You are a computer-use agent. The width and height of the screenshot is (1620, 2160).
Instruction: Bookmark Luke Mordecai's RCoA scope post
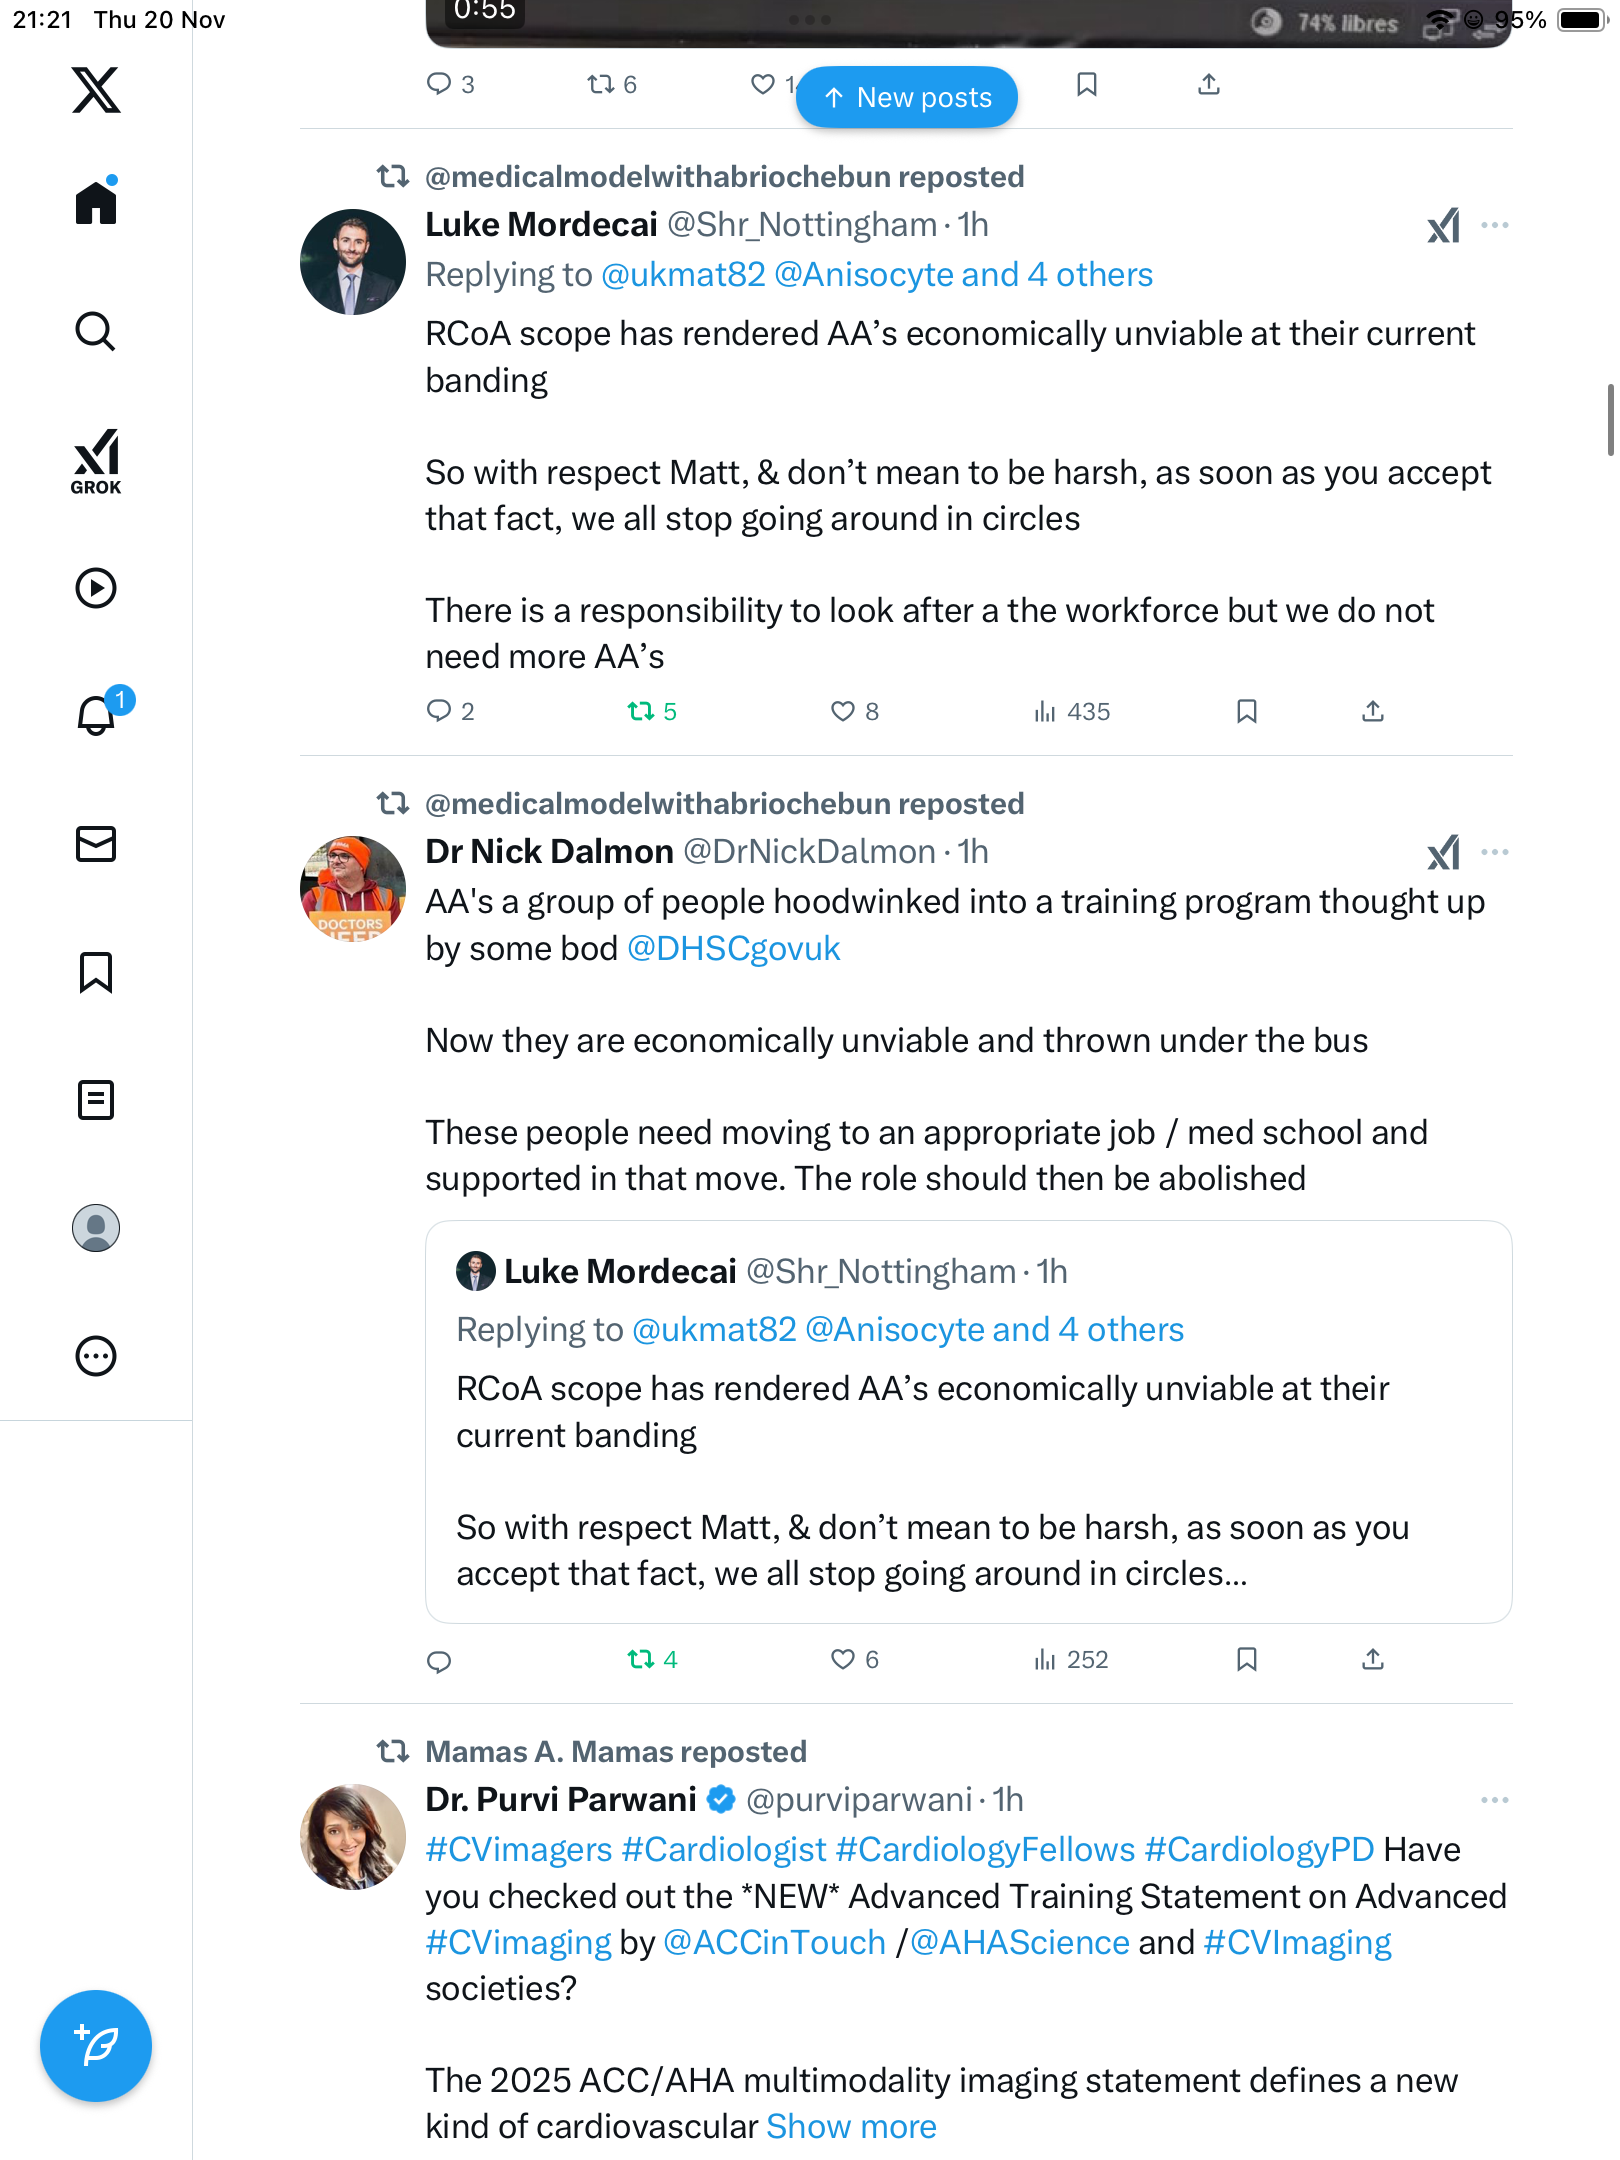click(x=1246, y=711)
